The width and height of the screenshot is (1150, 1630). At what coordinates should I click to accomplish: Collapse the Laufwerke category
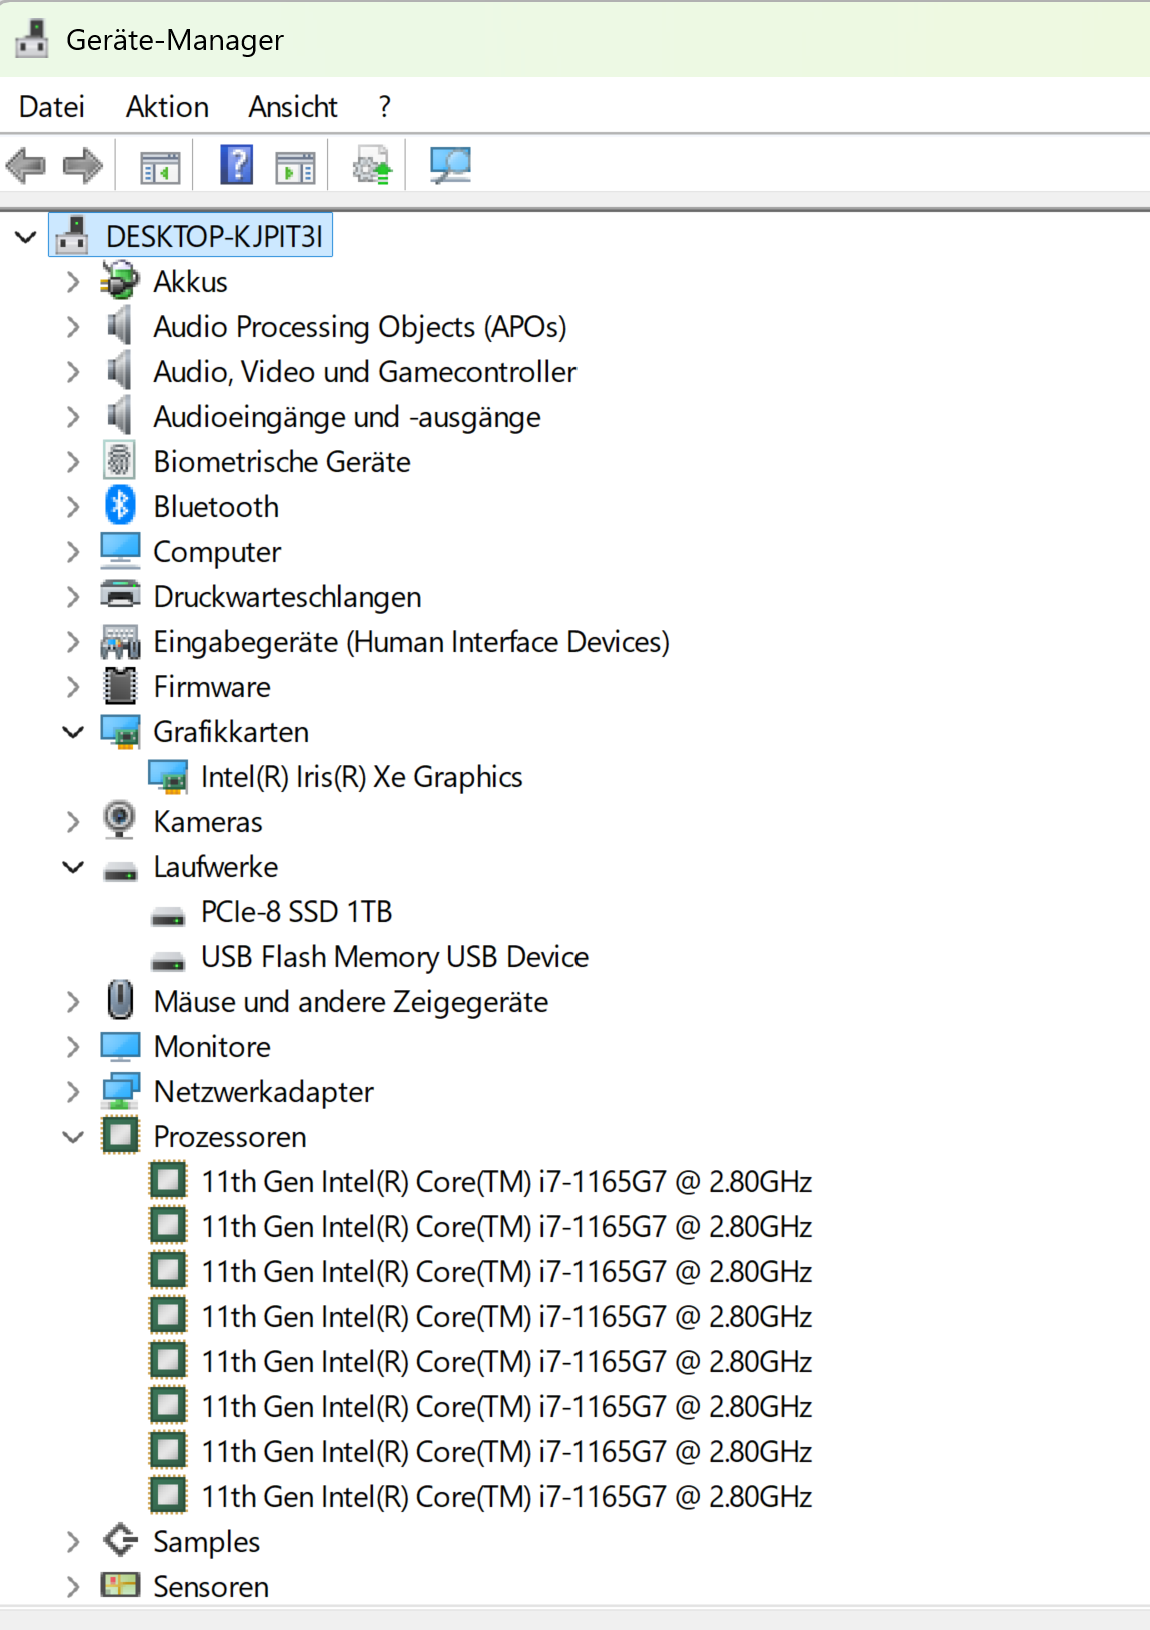pos(73,867)
